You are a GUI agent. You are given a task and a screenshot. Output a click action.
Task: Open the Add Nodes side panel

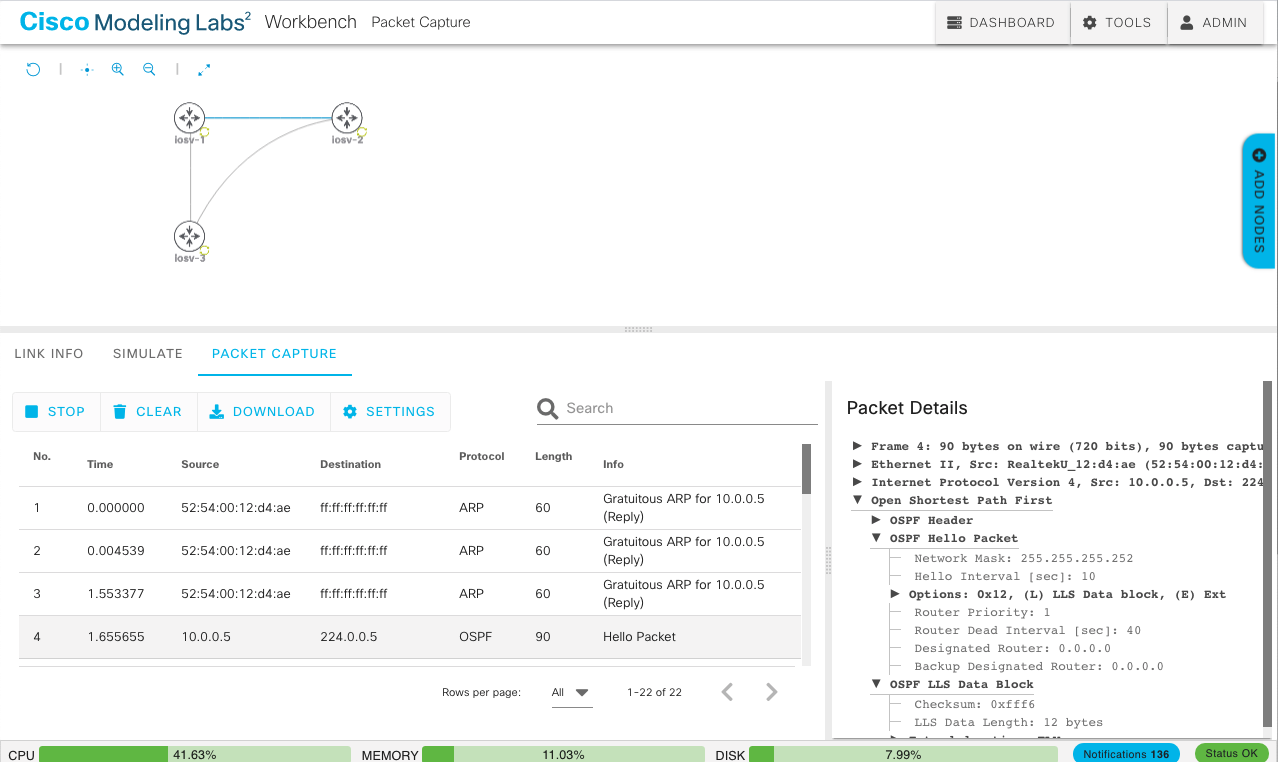(x=1259, y=201)
